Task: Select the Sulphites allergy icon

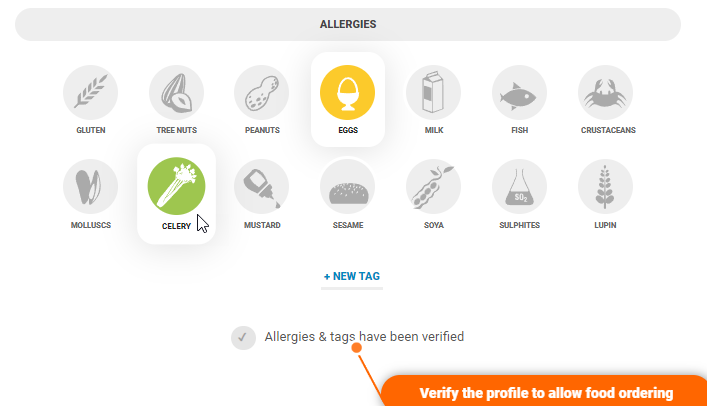Action: [x=519, y=187]
